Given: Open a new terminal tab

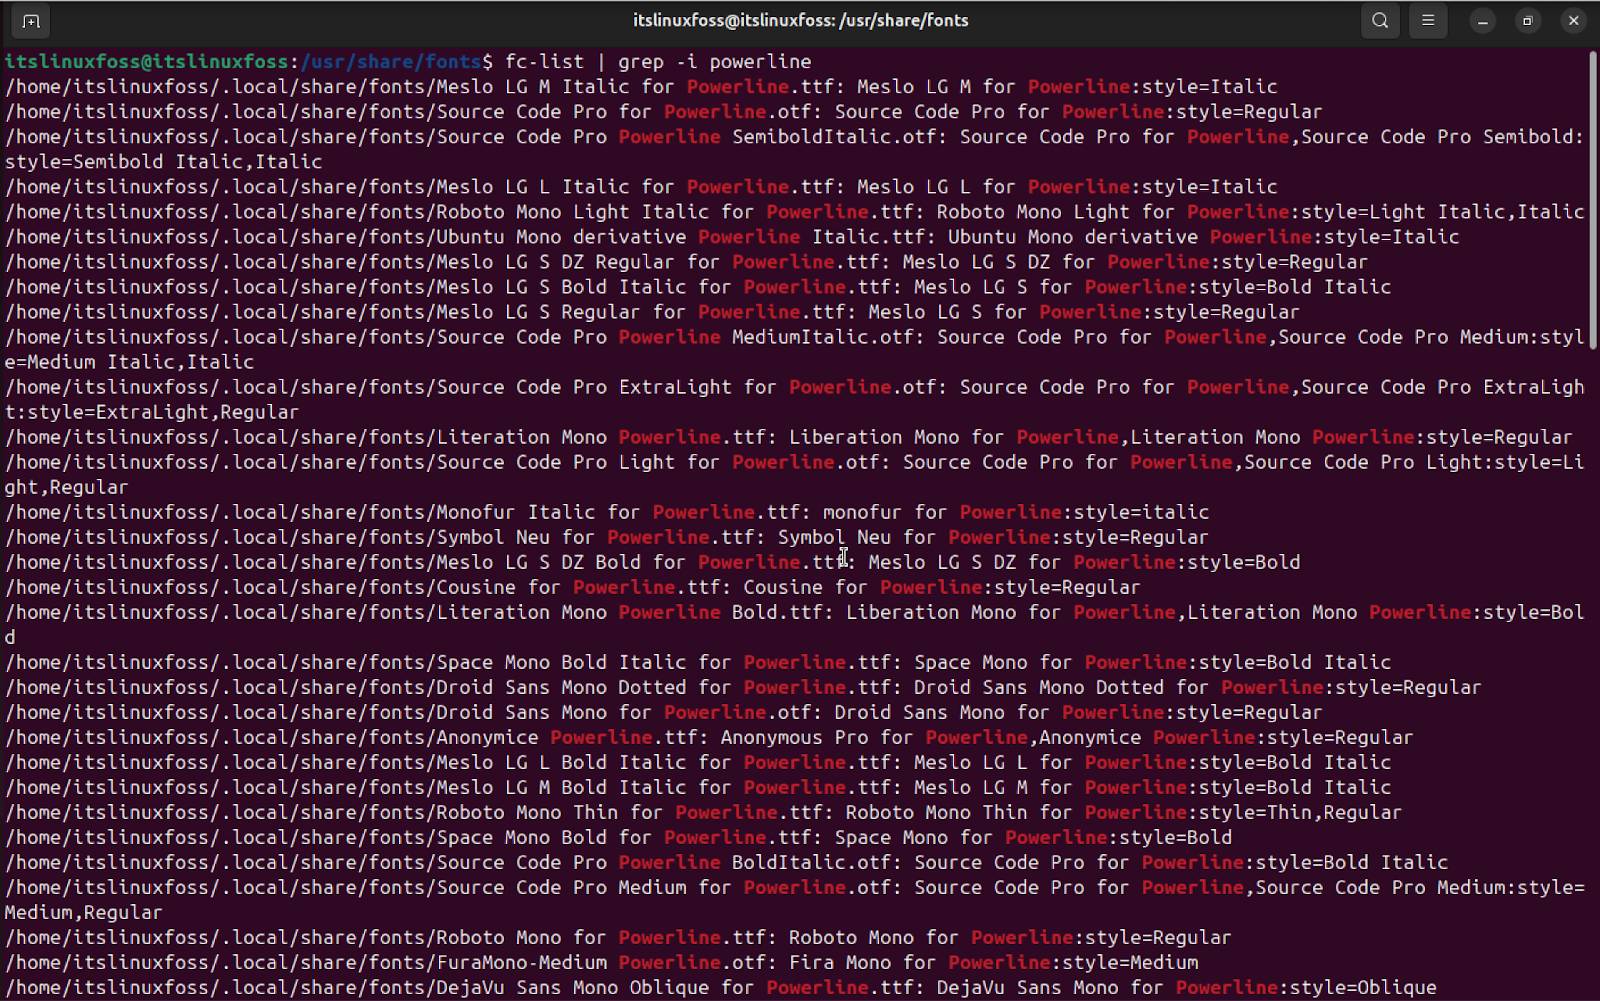Looking at the screenshot, I should coord(30,20).
